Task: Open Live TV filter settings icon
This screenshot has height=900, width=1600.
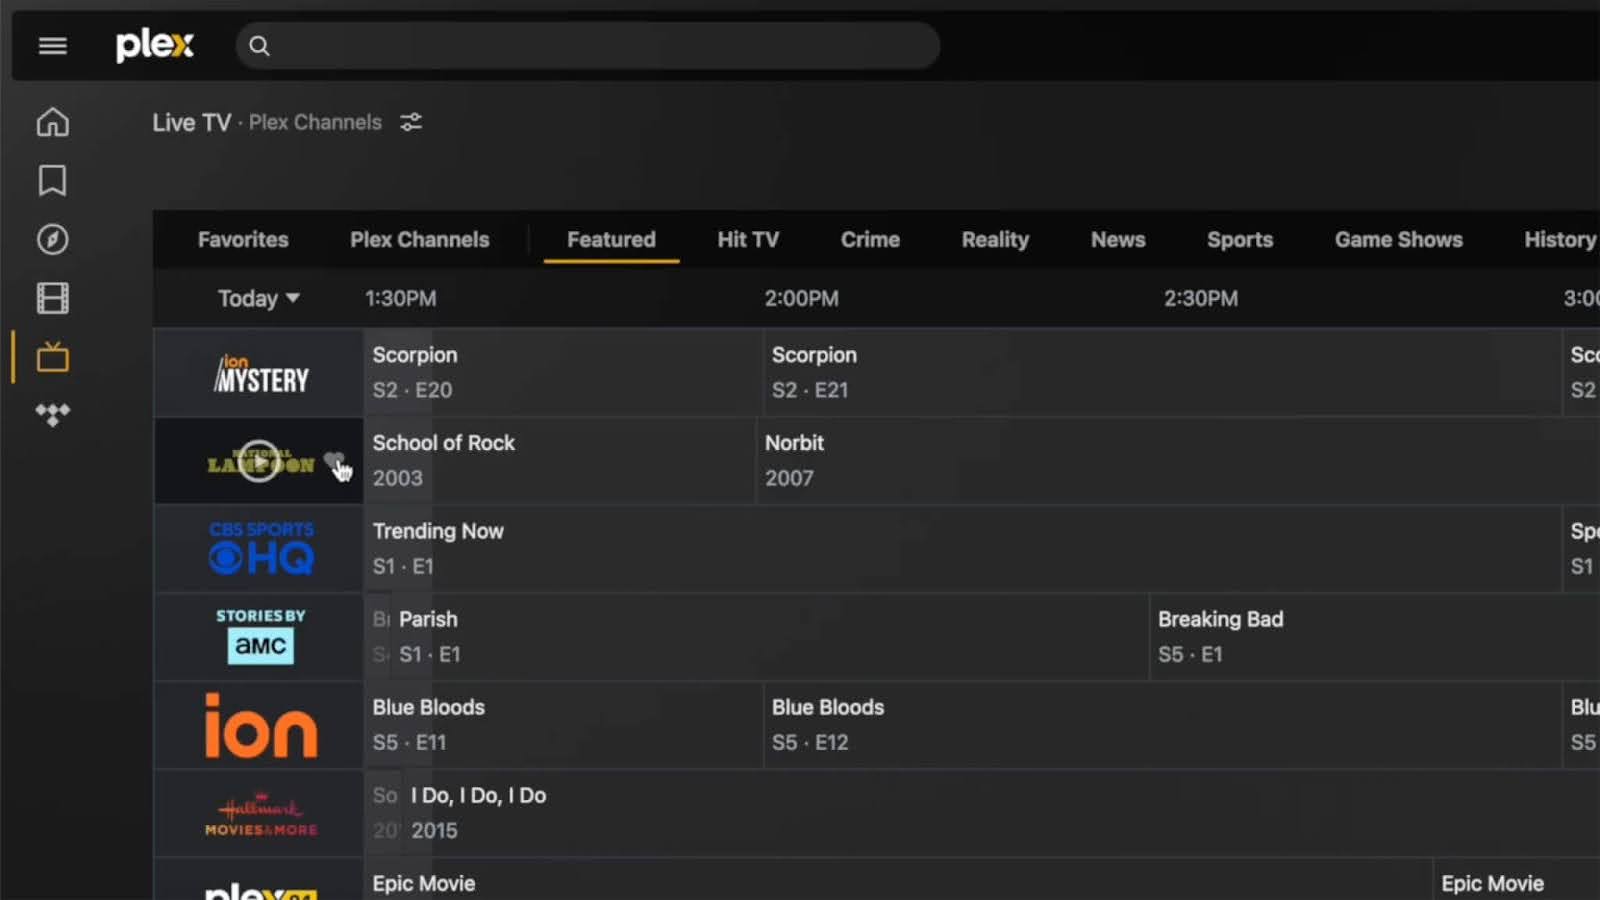Action: [411, 122]
